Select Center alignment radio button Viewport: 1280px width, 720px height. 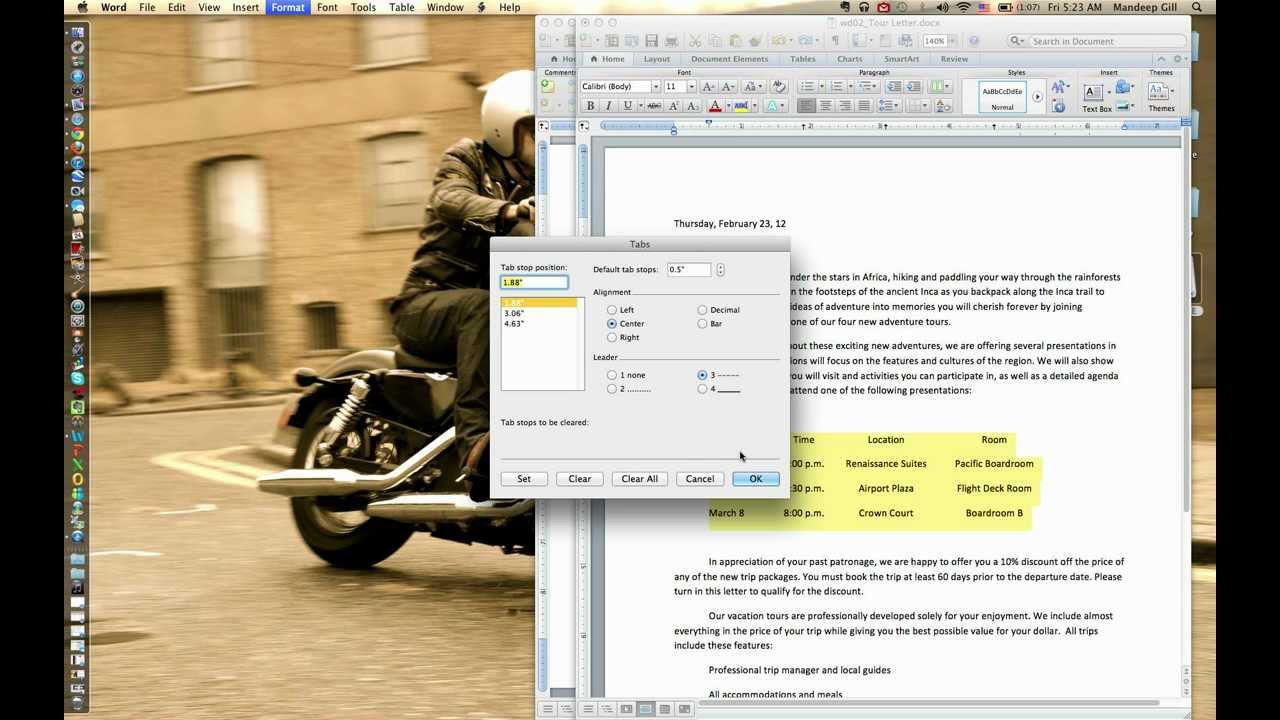coord(612,324)
